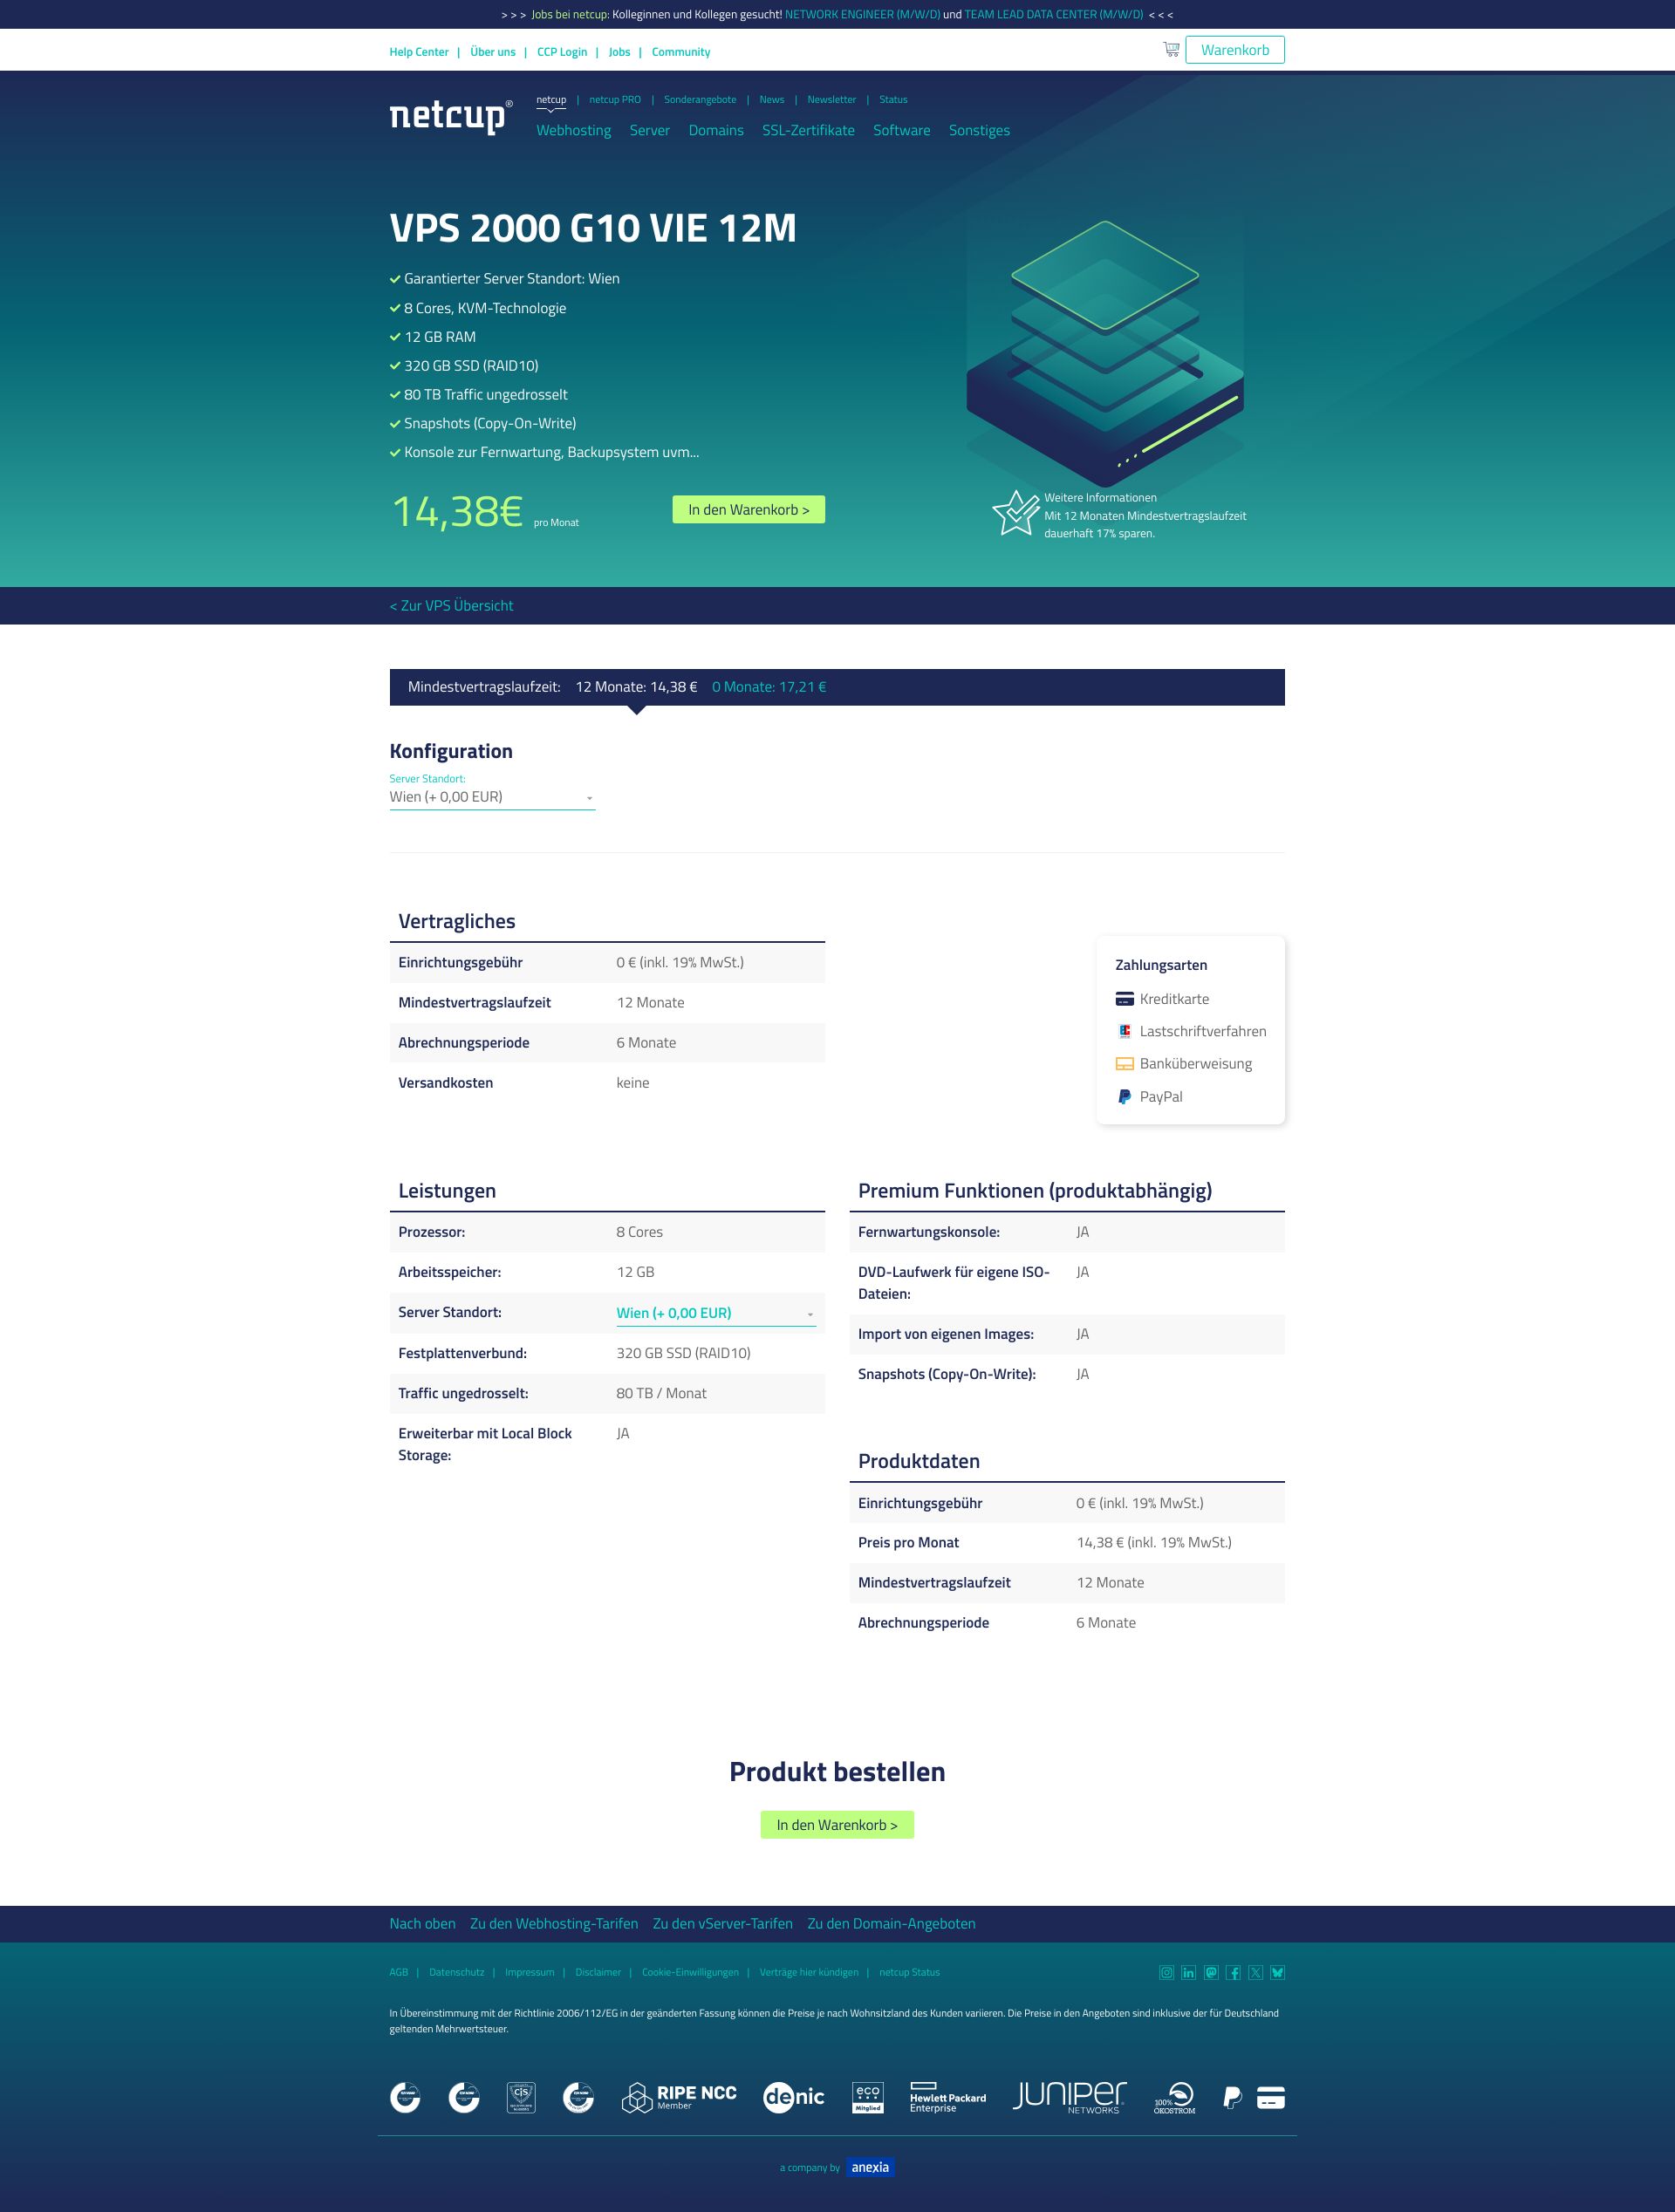Viewport: 1675px width, 2212px height.
Task: Click the Nach oben link
Action: point(422,1923)
